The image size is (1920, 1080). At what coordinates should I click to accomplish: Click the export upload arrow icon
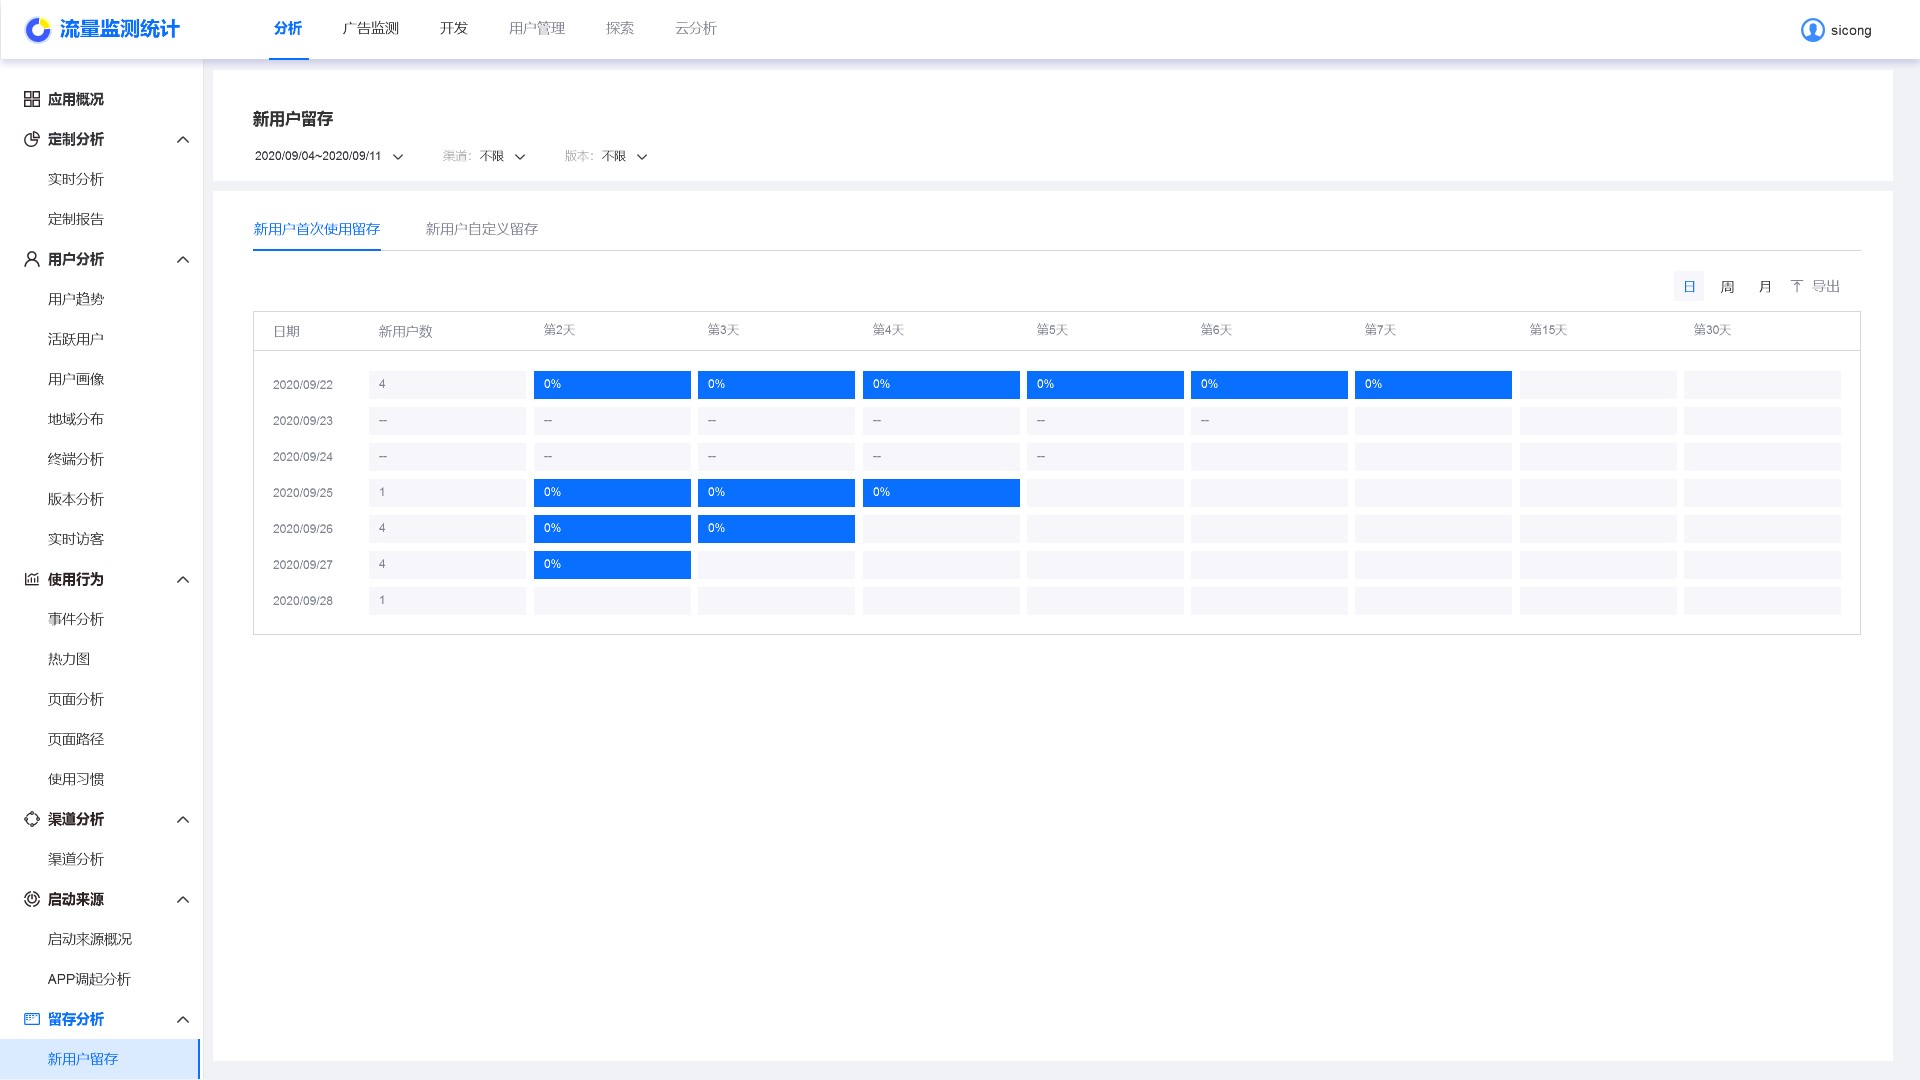point(1796,286)
